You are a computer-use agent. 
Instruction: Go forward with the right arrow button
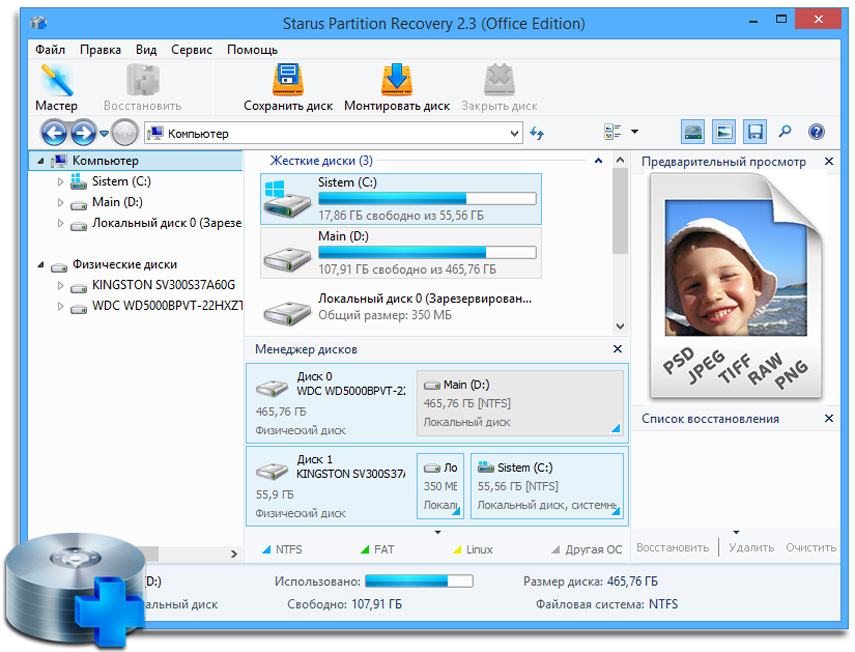[83, 132]
